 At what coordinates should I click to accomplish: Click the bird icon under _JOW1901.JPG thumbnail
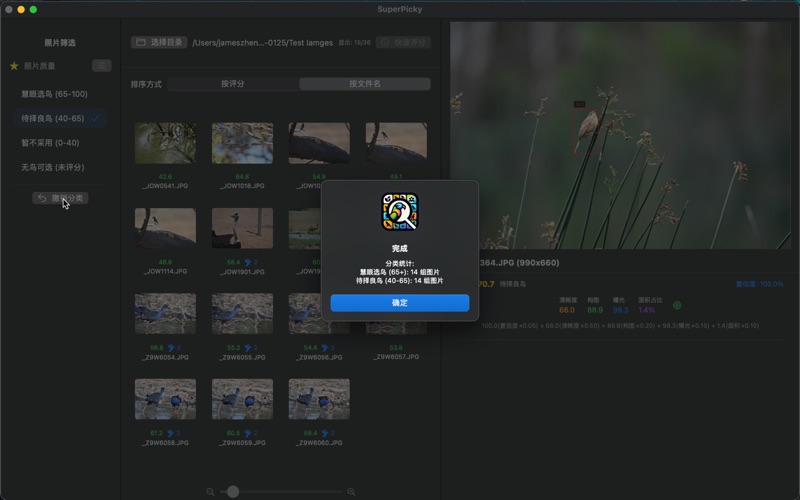click(x=247, y=262)
